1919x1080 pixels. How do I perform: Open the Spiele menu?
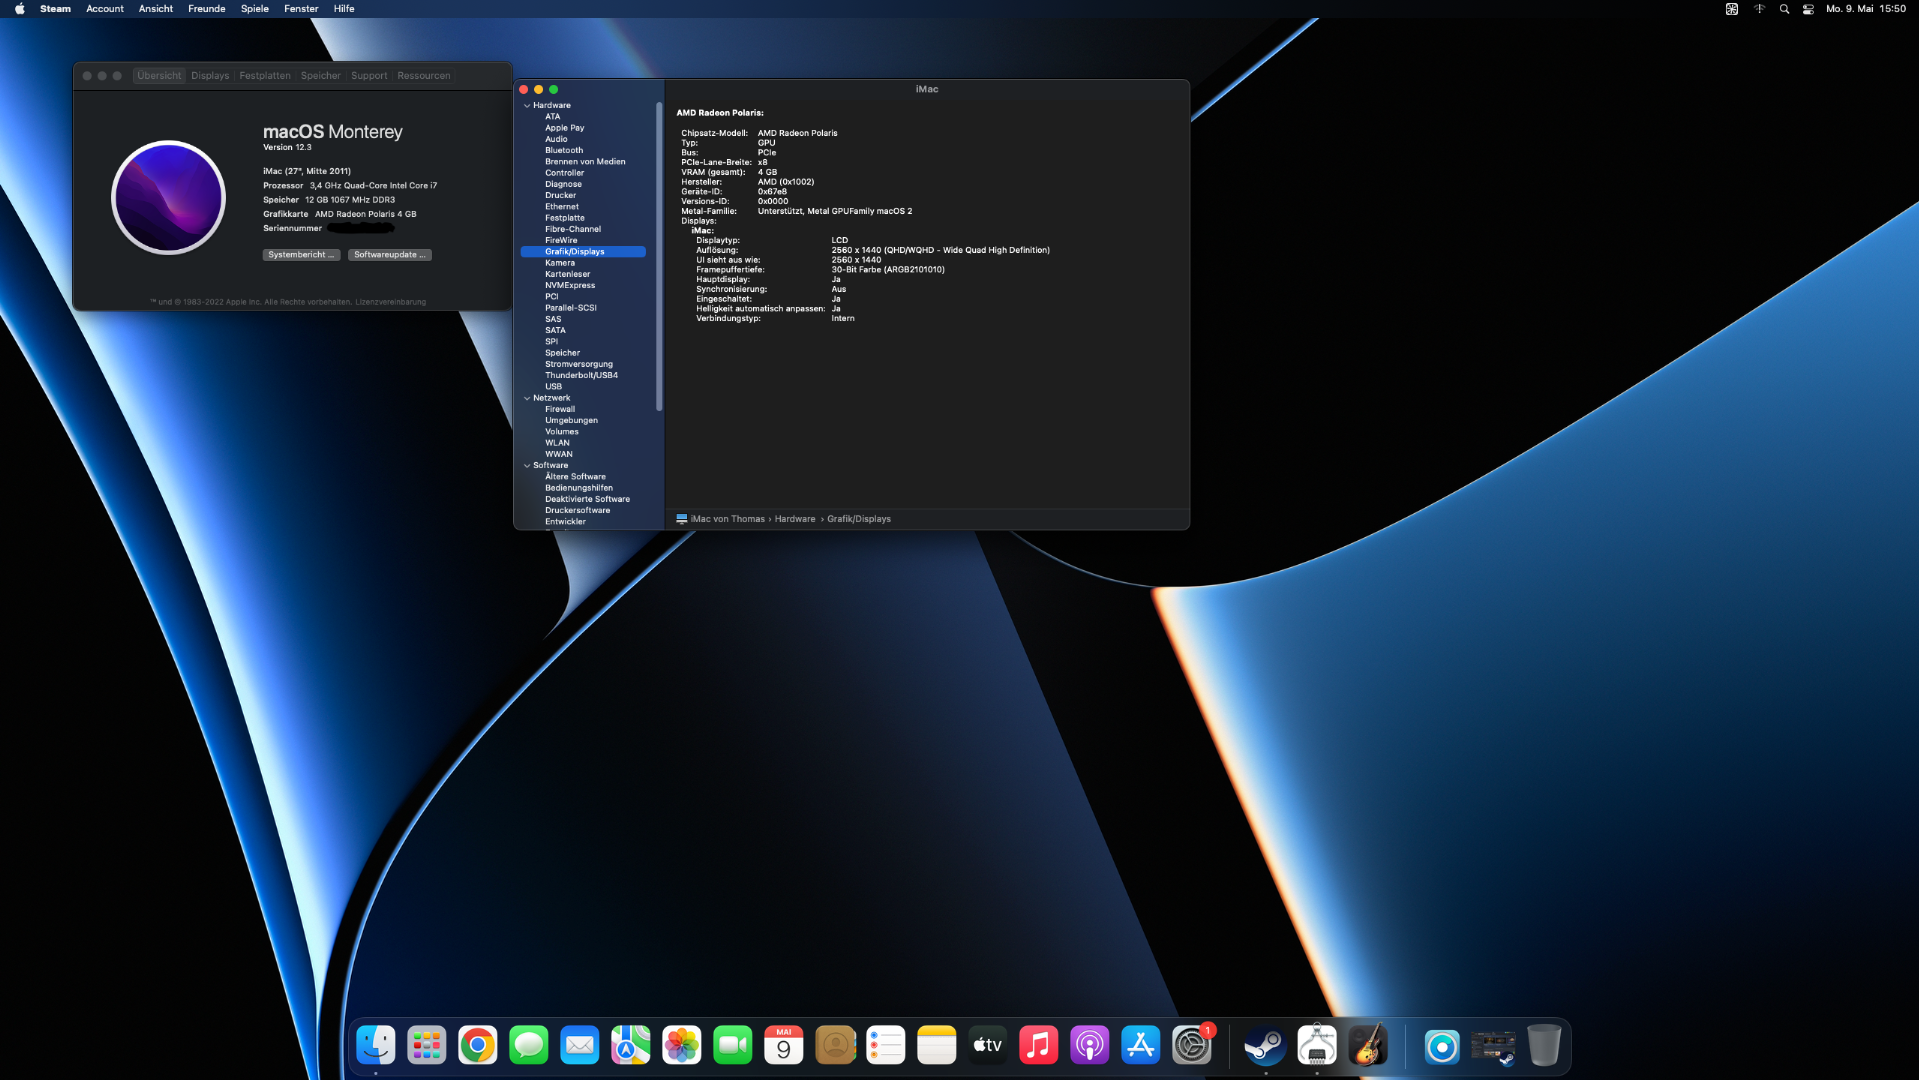pos(254,9)
